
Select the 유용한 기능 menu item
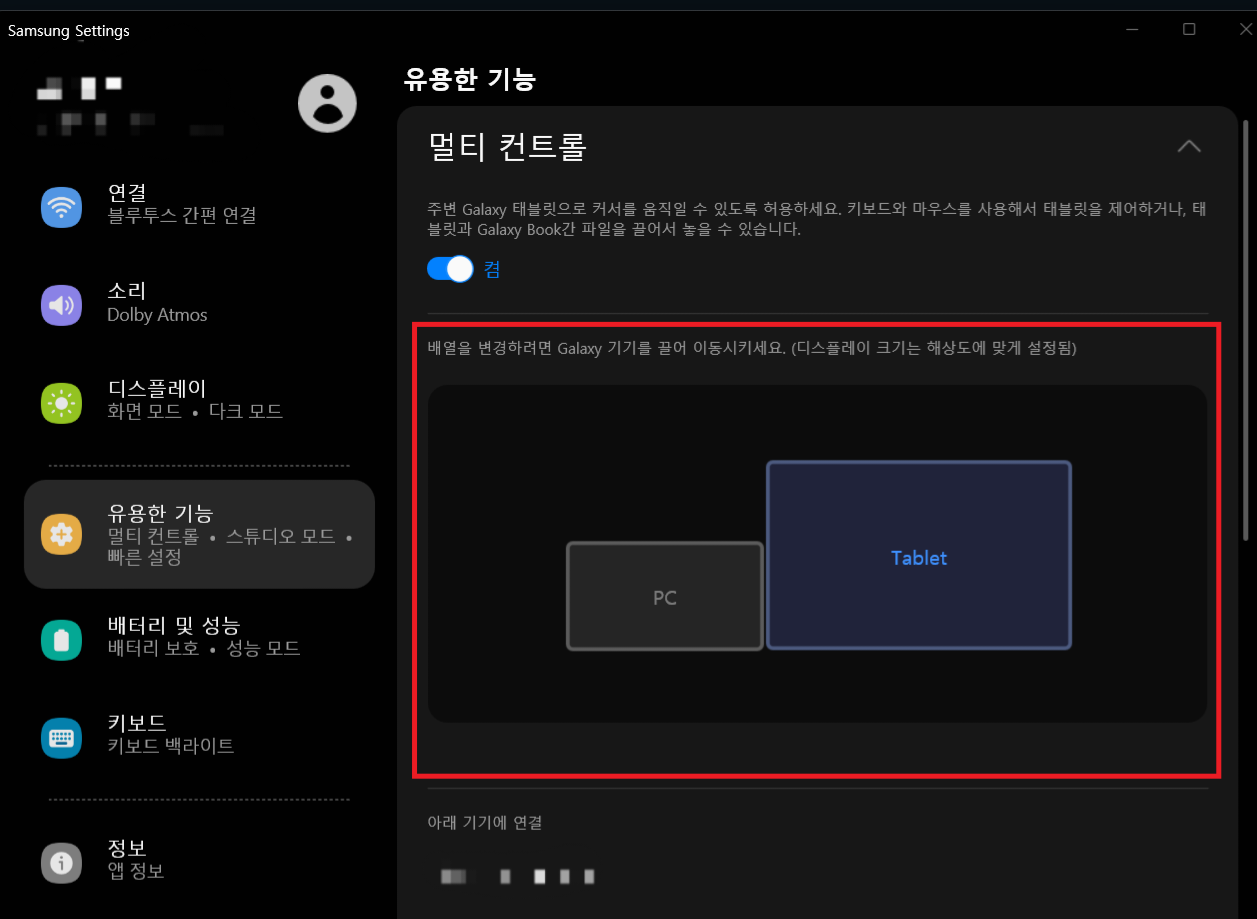coord(199,534)
